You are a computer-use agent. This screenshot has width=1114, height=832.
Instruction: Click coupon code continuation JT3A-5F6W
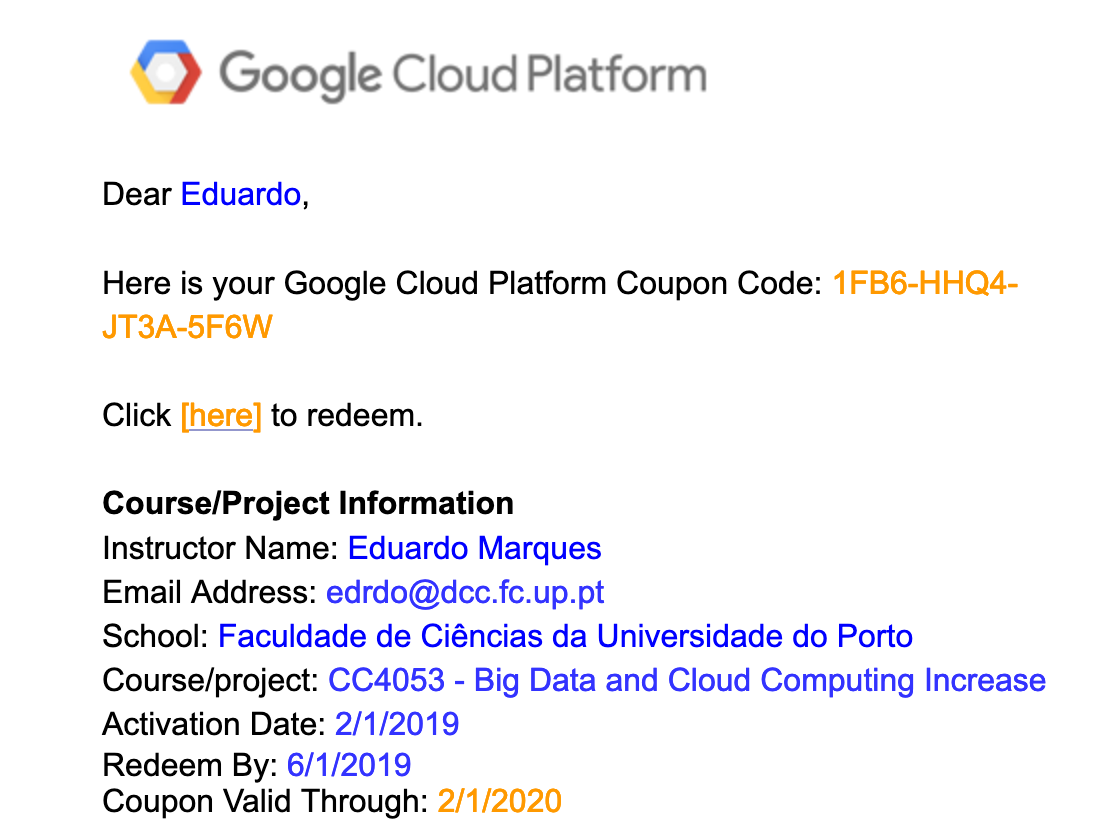[188, 327]
